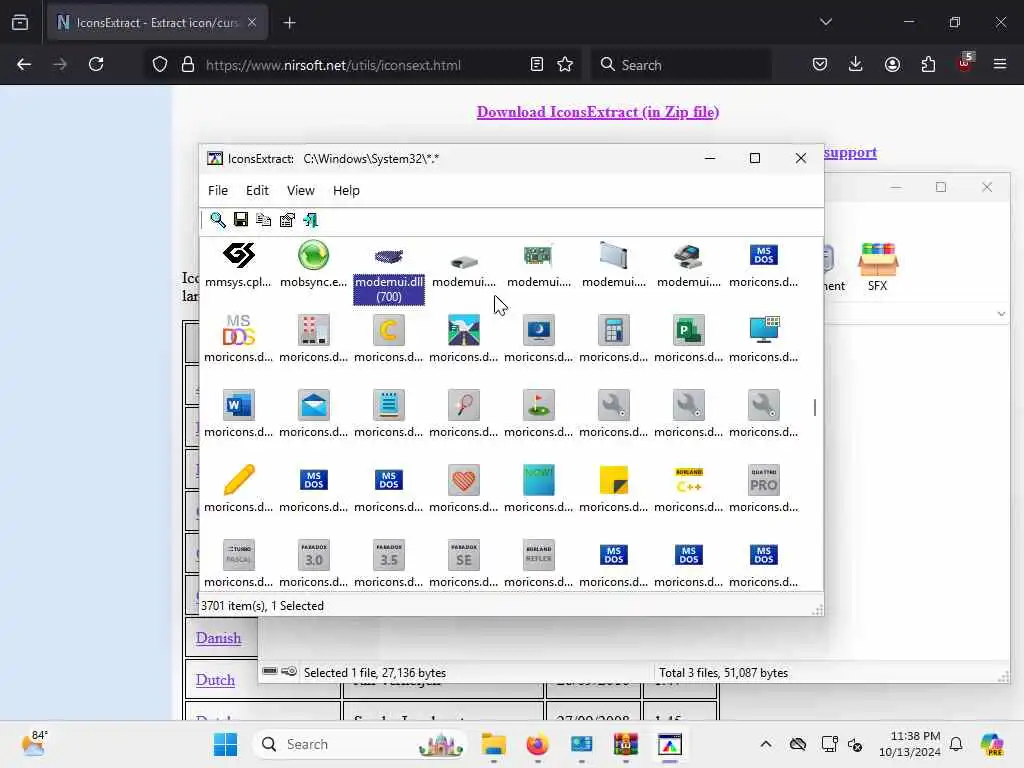Open File Explorer from the taskbar
The width and height of the screenshot is (1024, 768).
(x=494, y=744)
